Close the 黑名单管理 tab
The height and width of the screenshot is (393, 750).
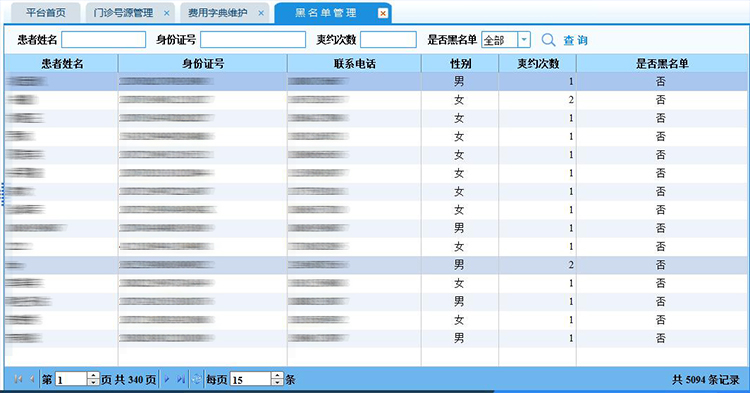pos(383,13)
